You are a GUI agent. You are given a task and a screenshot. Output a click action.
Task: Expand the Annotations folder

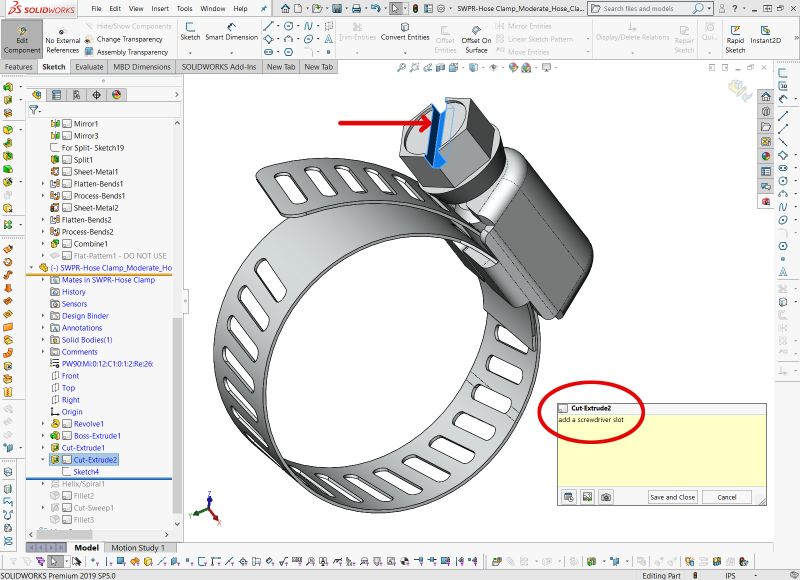click(x=43, y=328)
